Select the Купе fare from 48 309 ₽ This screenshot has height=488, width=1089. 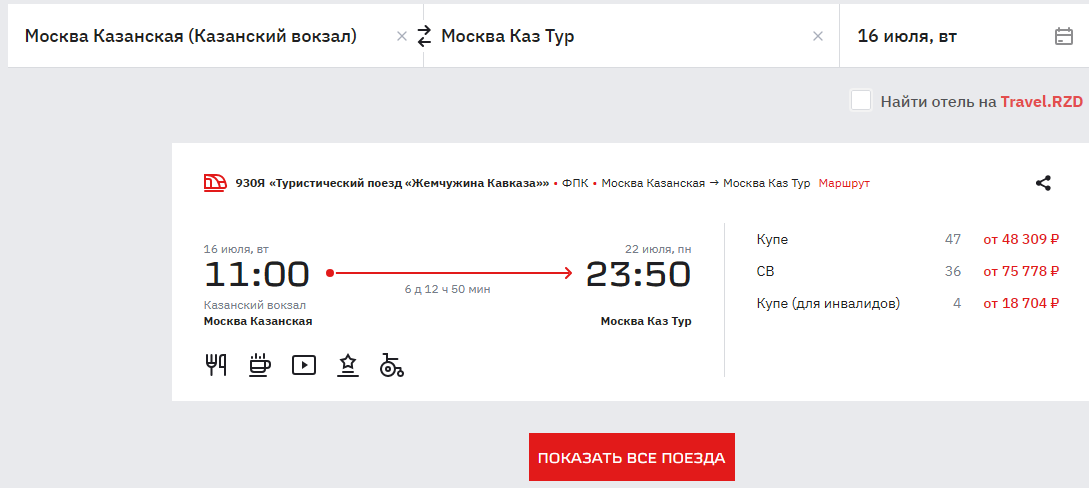(x=908, y=239)
